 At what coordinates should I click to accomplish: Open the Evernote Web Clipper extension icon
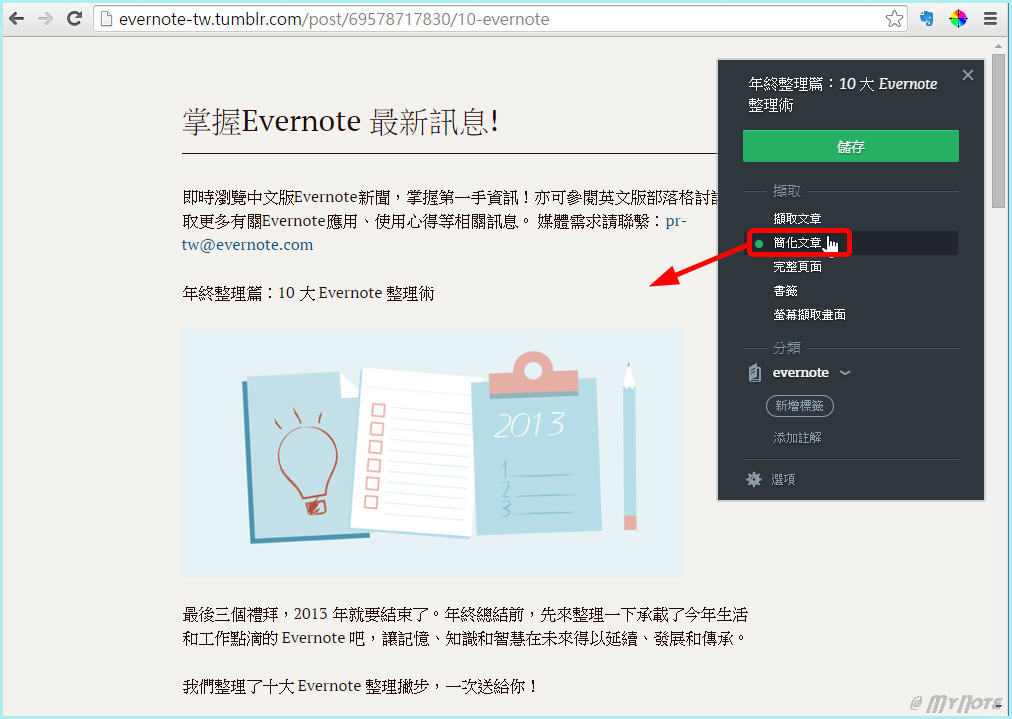[927, 19]
